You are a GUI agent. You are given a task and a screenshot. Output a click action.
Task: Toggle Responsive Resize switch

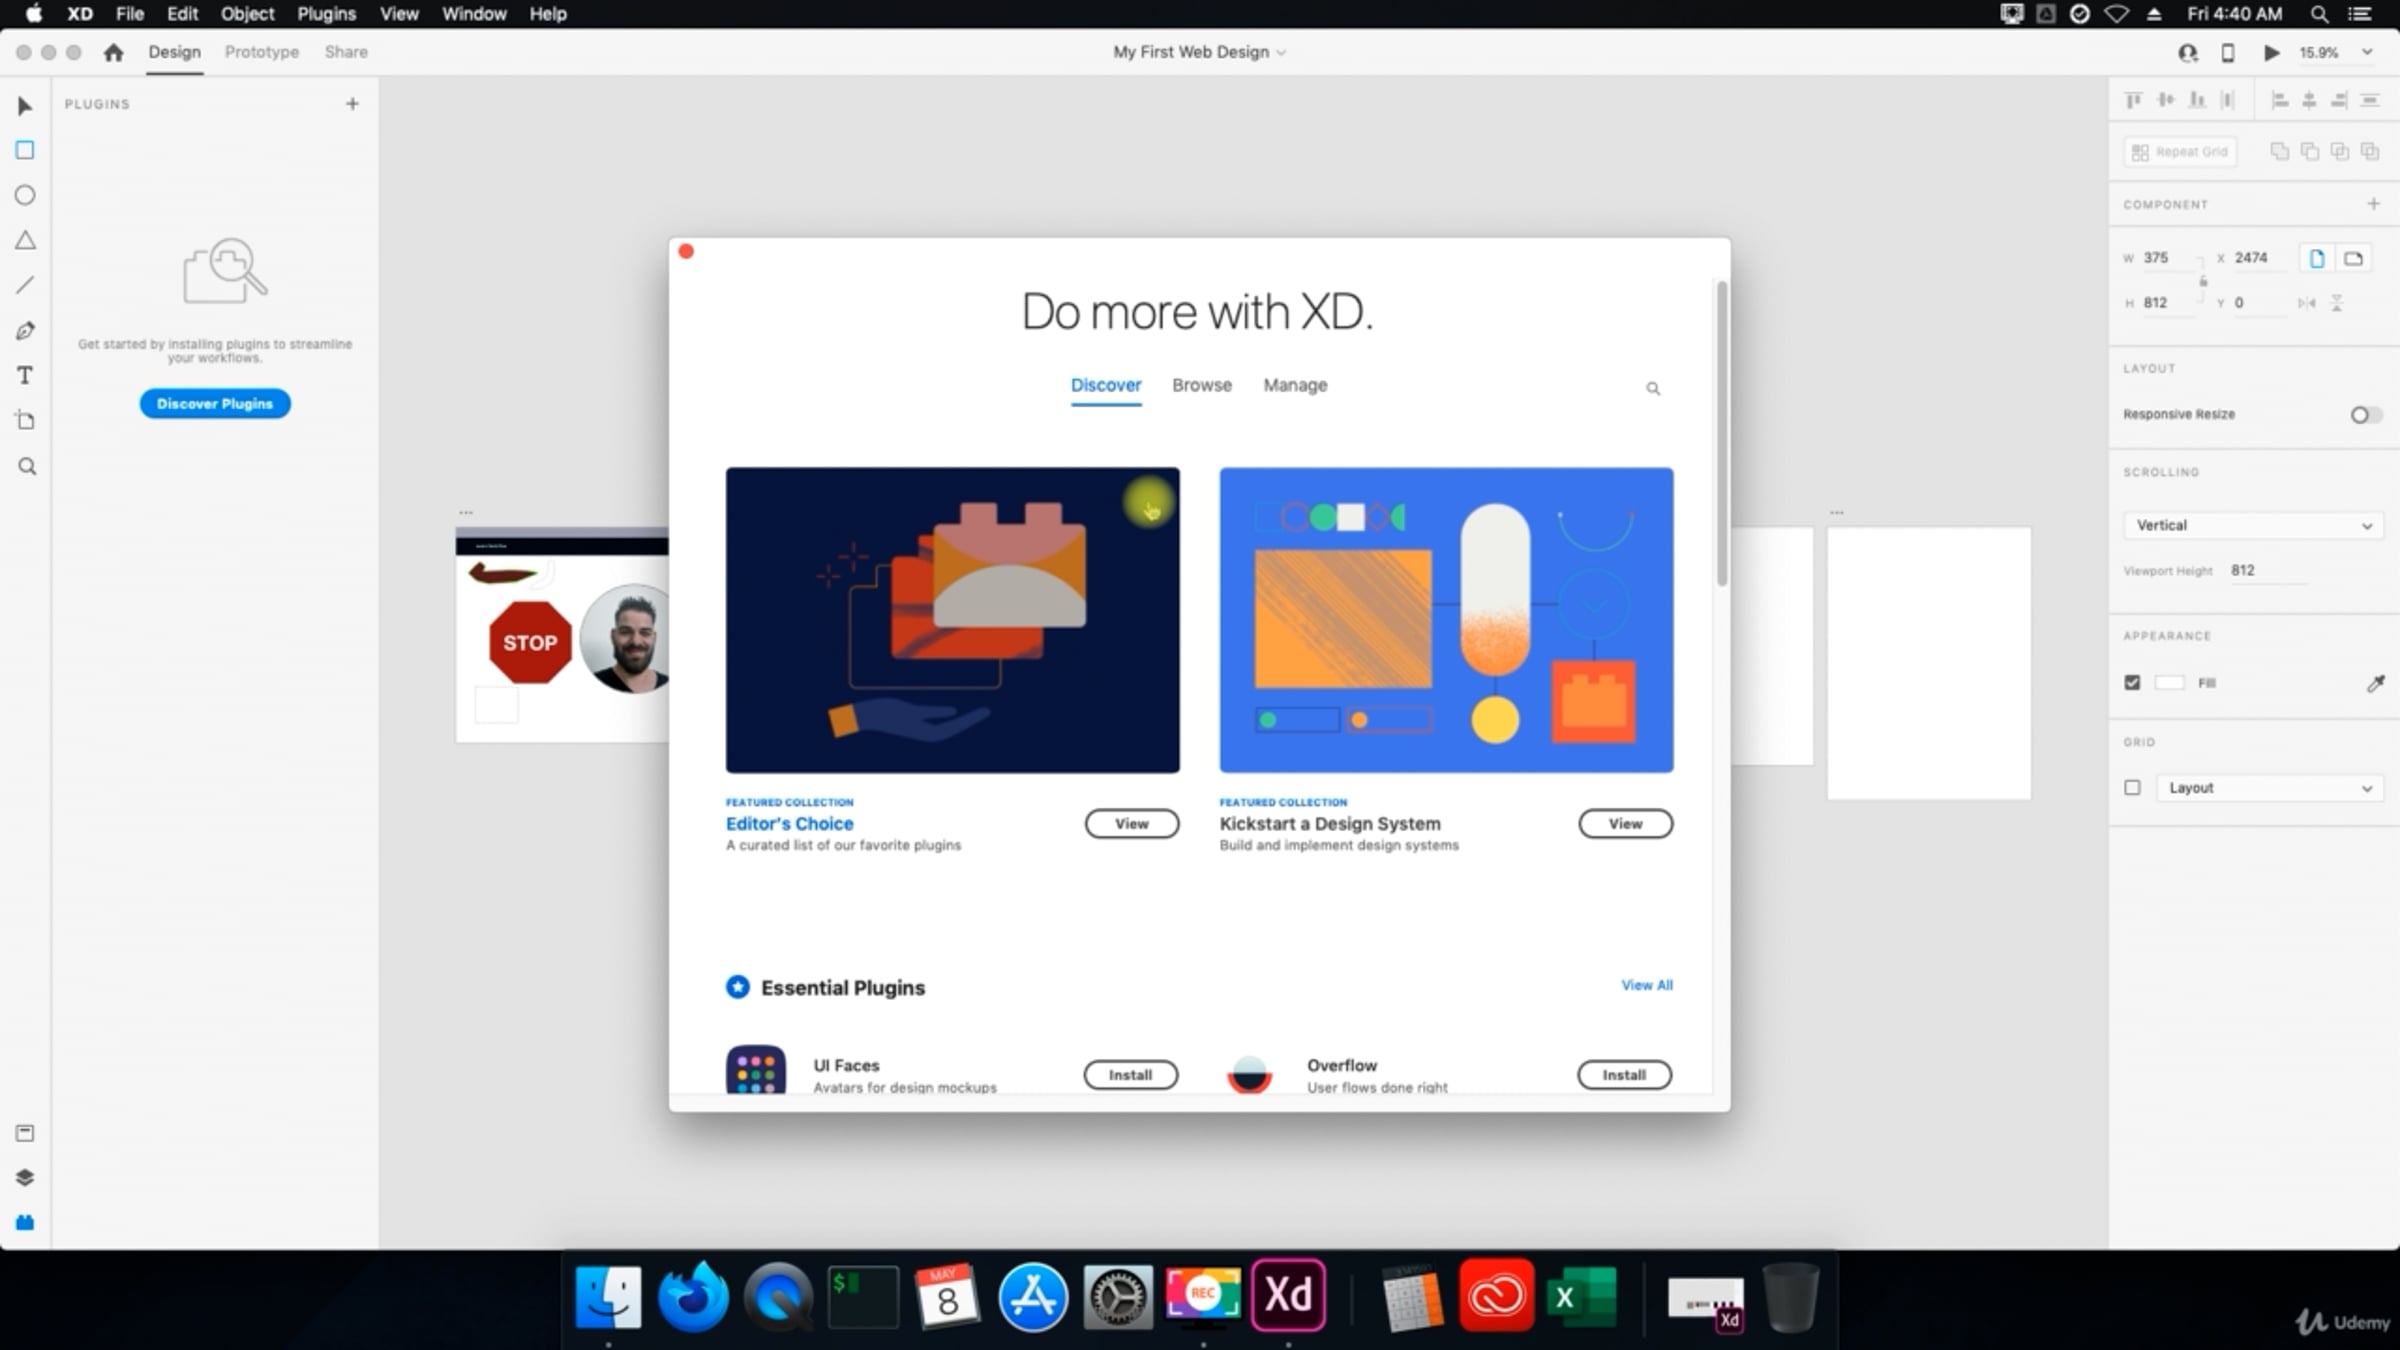point(2365,414)
